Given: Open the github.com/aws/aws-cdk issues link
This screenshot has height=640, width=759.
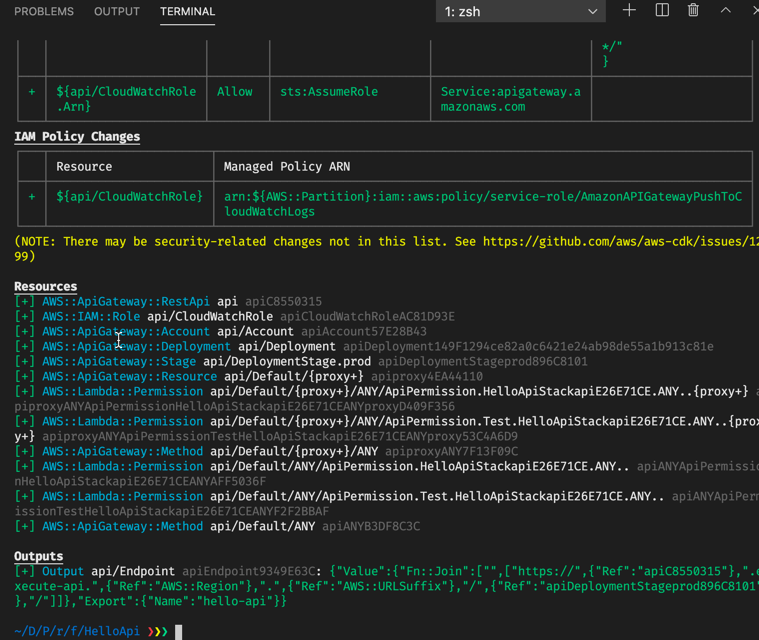Looking at the screenshot, I should pyautogui.click(x=621, y=241).
